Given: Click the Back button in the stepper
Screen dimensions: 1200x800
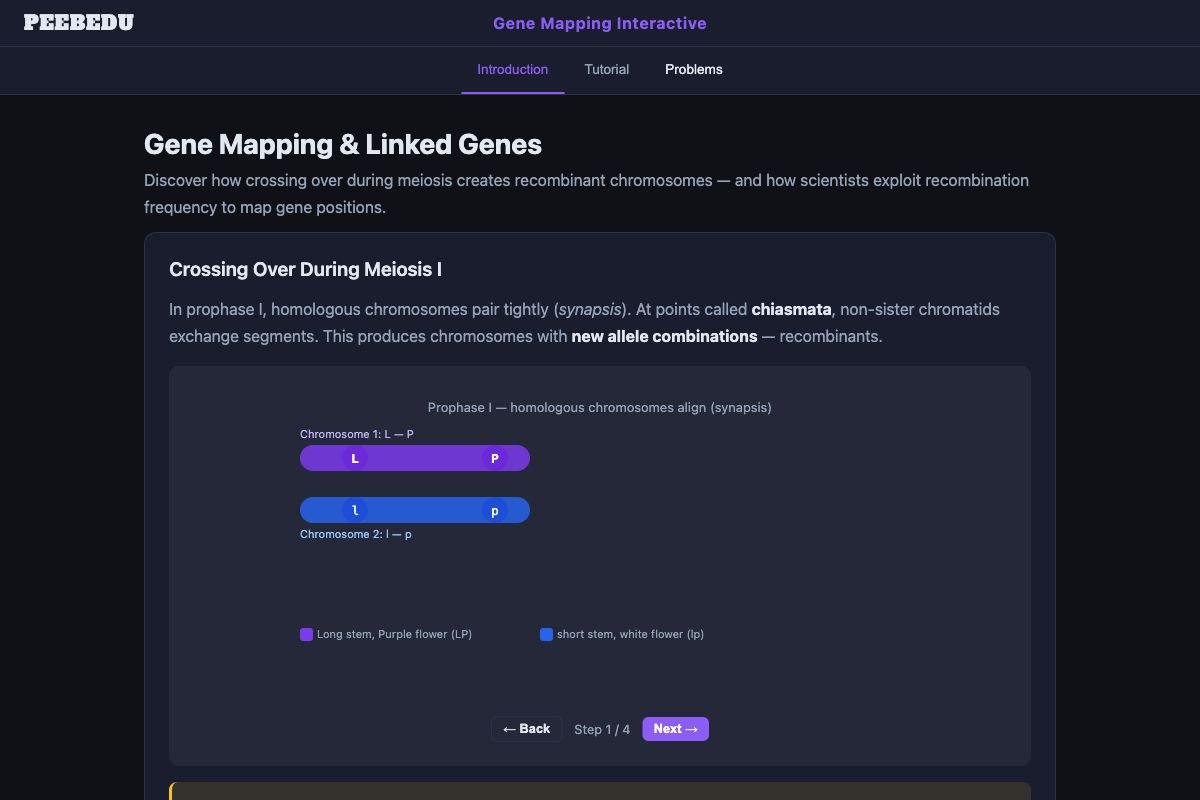Looking at the screenshot, I should 526,729.
